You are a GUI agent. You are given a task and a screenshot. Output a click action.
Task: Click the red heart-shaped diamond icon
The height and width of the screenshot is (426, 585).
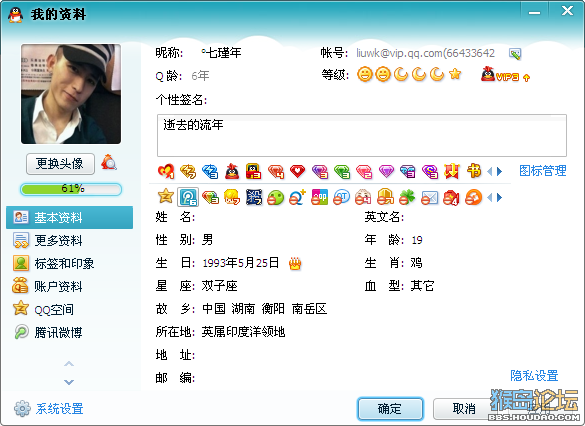[x=297, y=171]
